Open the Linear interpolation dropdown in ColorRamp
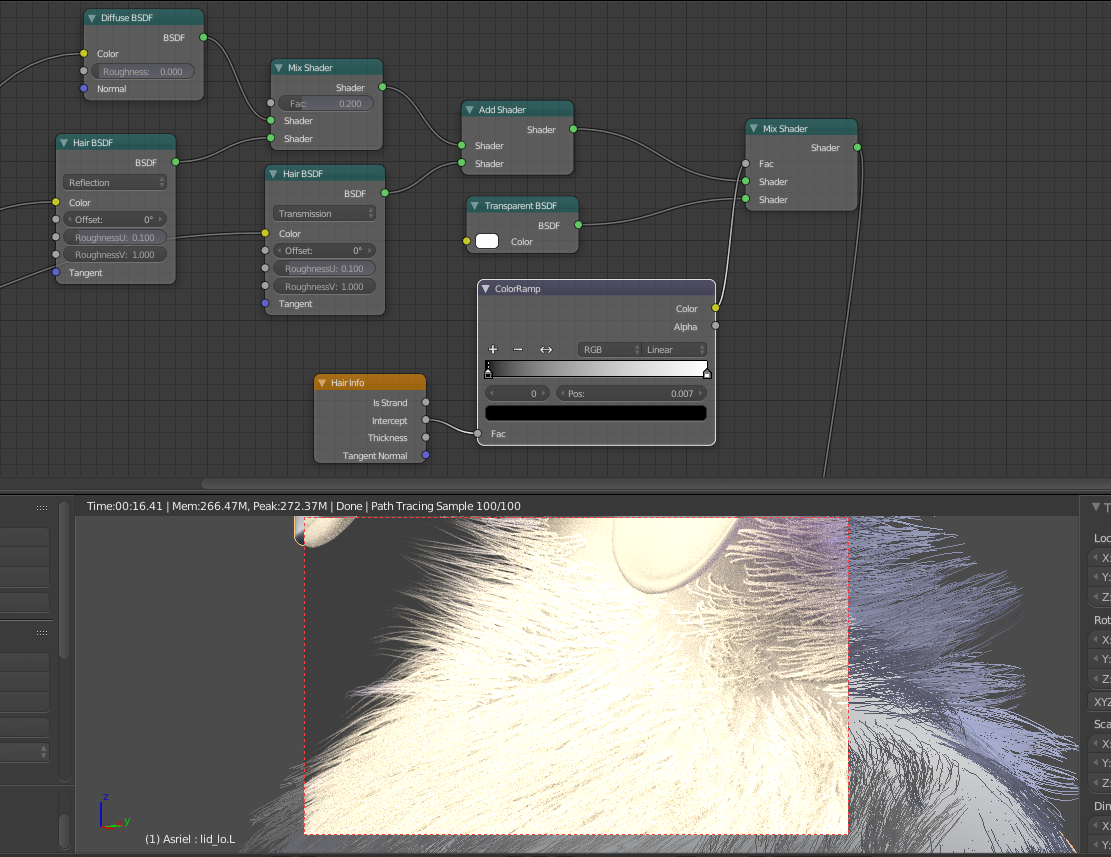This screenshot has height=857, width=1111. [x=673, y=349]
